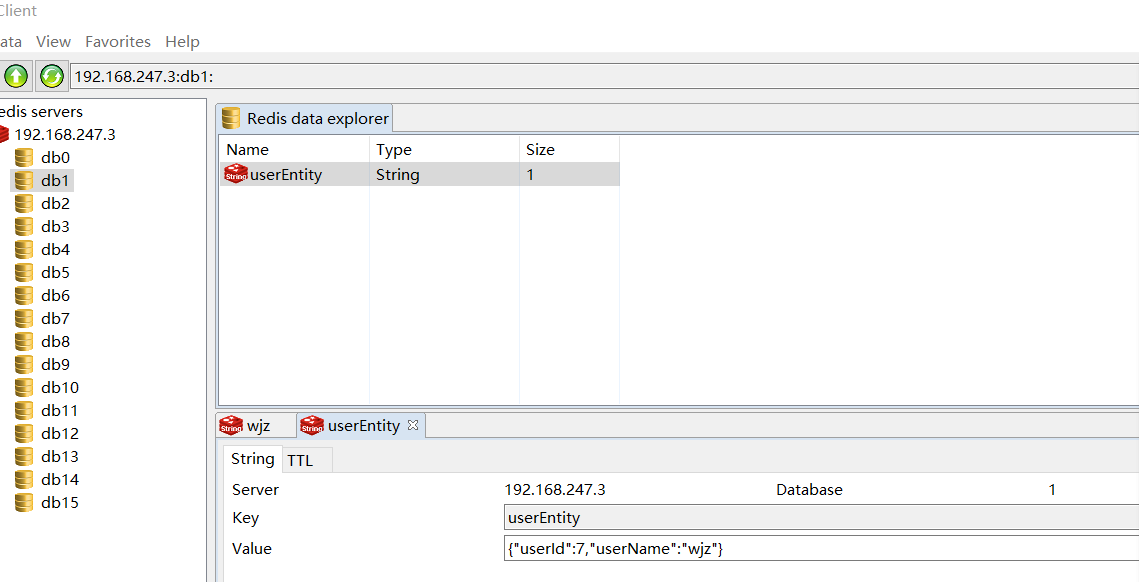This screenshot has width=1139, height=582.
Task: Click the Name column header
Action: coord(295,150)
